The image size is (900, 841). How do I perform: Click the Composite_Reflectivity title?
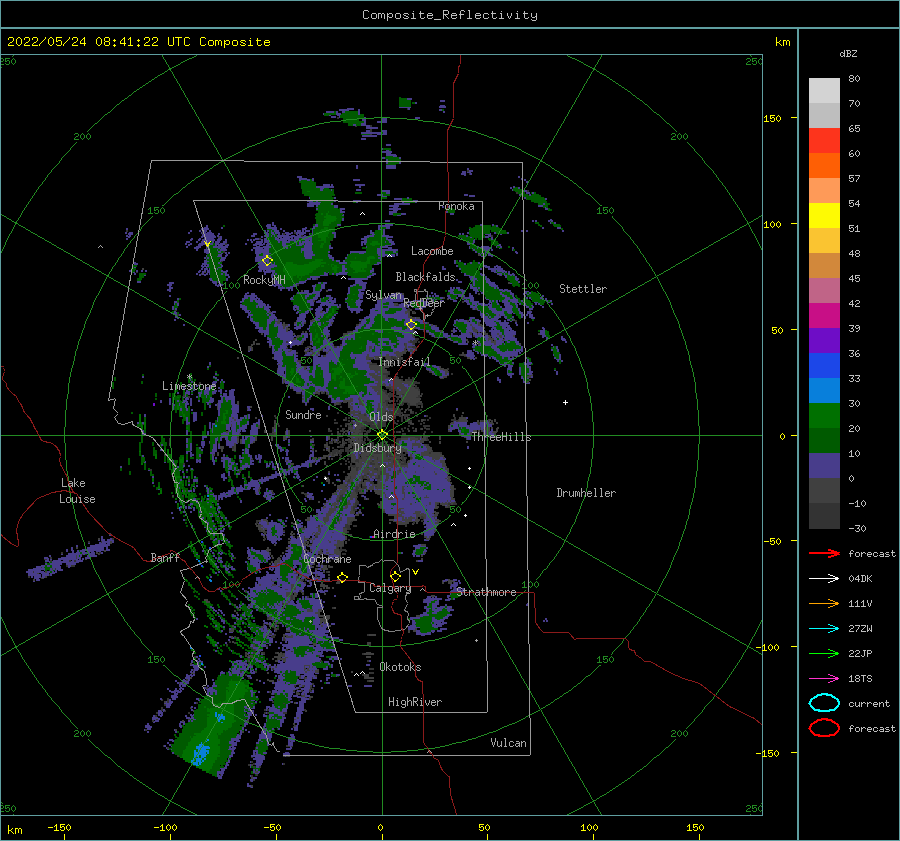pyautogui.click(x=450, y=15)
